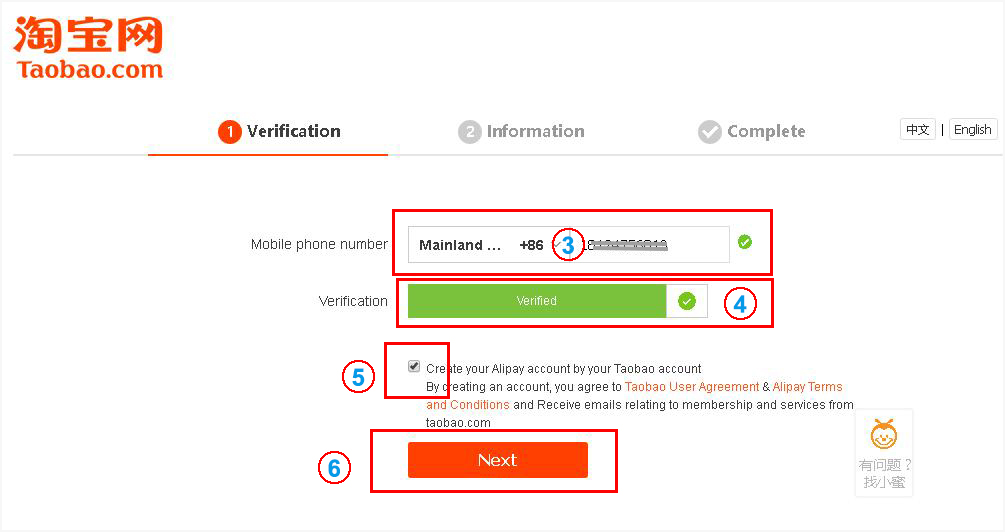
Task: Select the Complete step tab
Action: click(x=752, y=132)
